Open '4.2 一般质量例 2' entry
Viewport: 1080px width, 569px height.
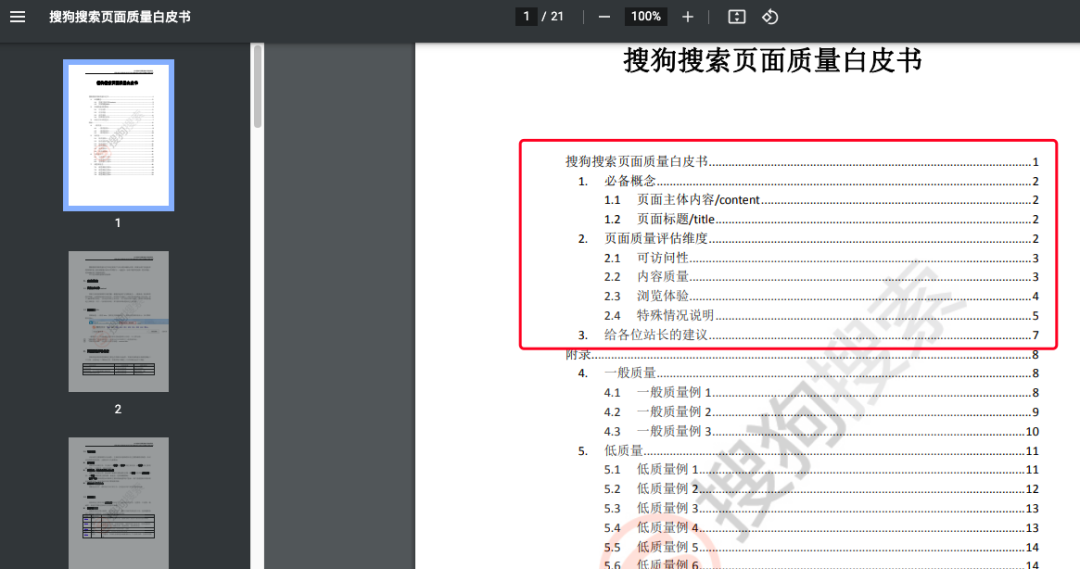(821, 412)
